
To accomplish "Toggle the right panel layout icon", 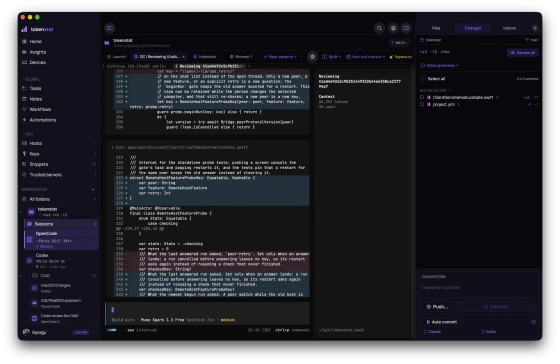I will point(406,28).
